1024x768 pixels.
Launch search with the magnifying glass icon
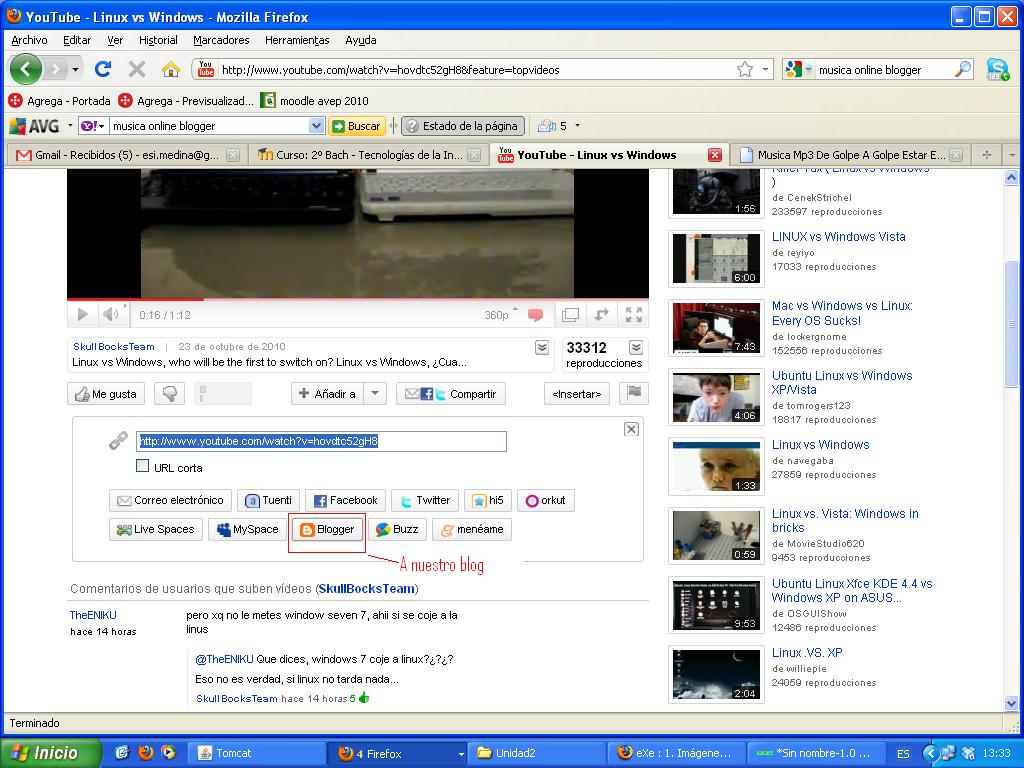963,69
